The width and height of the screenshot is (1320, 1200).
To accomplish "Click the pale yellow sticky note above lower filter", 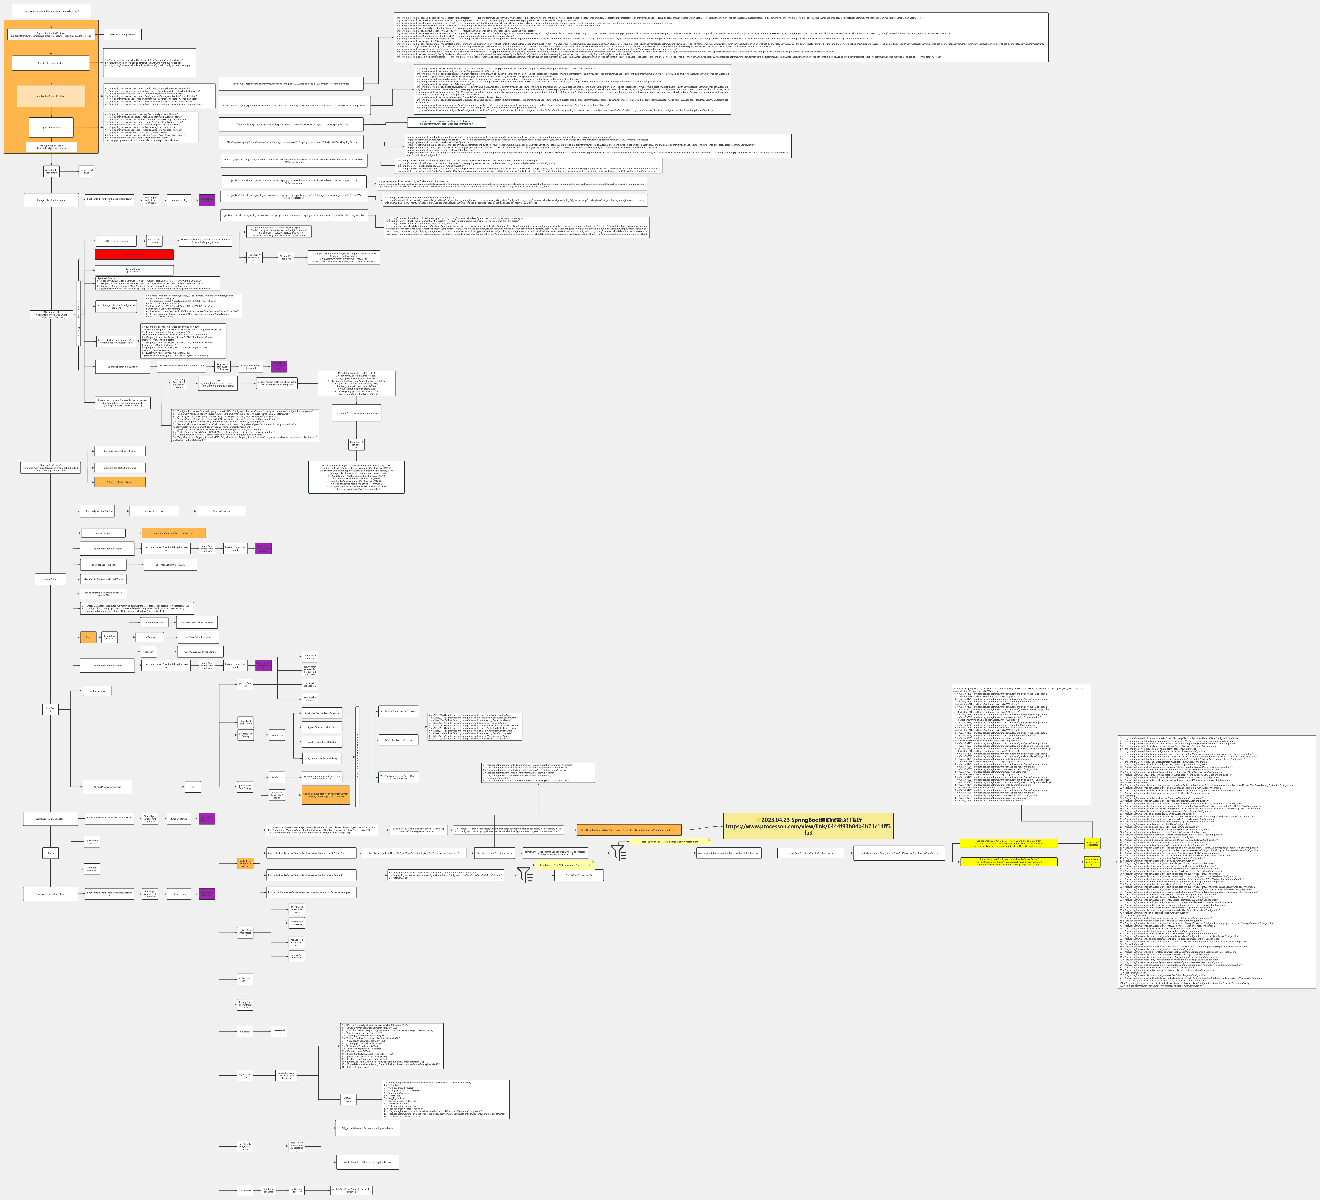I will pyautogui.click(x=563, y=864).
